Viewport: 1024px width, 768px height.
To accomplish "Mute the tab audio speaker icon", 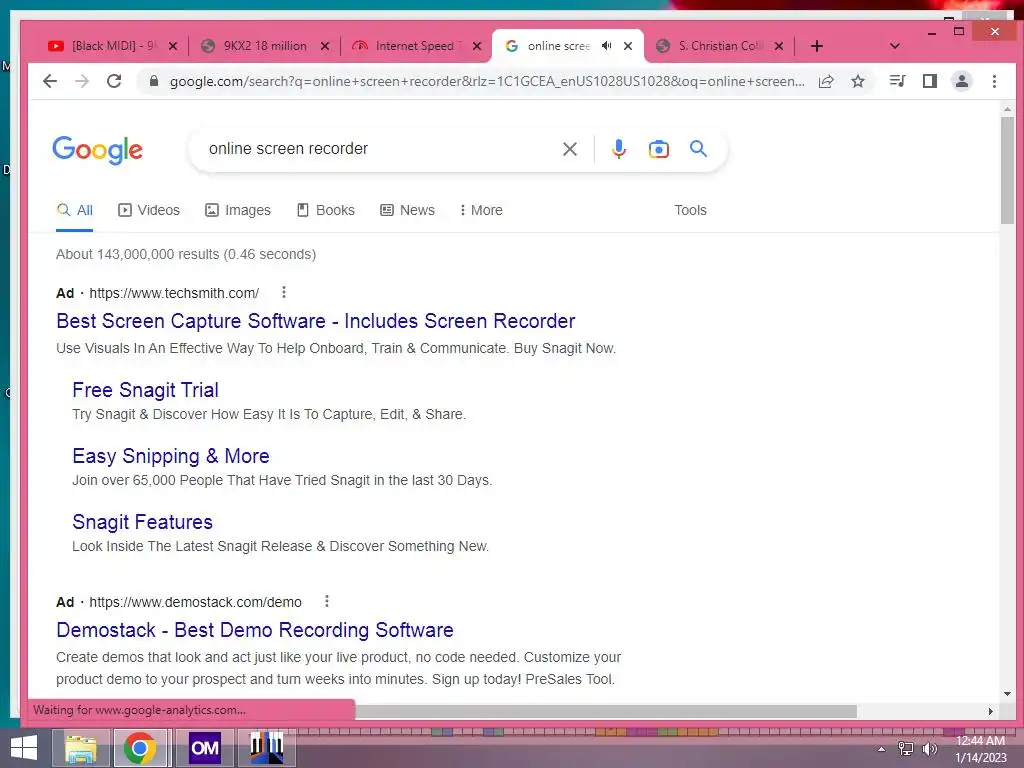I will [x=607, y=46].
